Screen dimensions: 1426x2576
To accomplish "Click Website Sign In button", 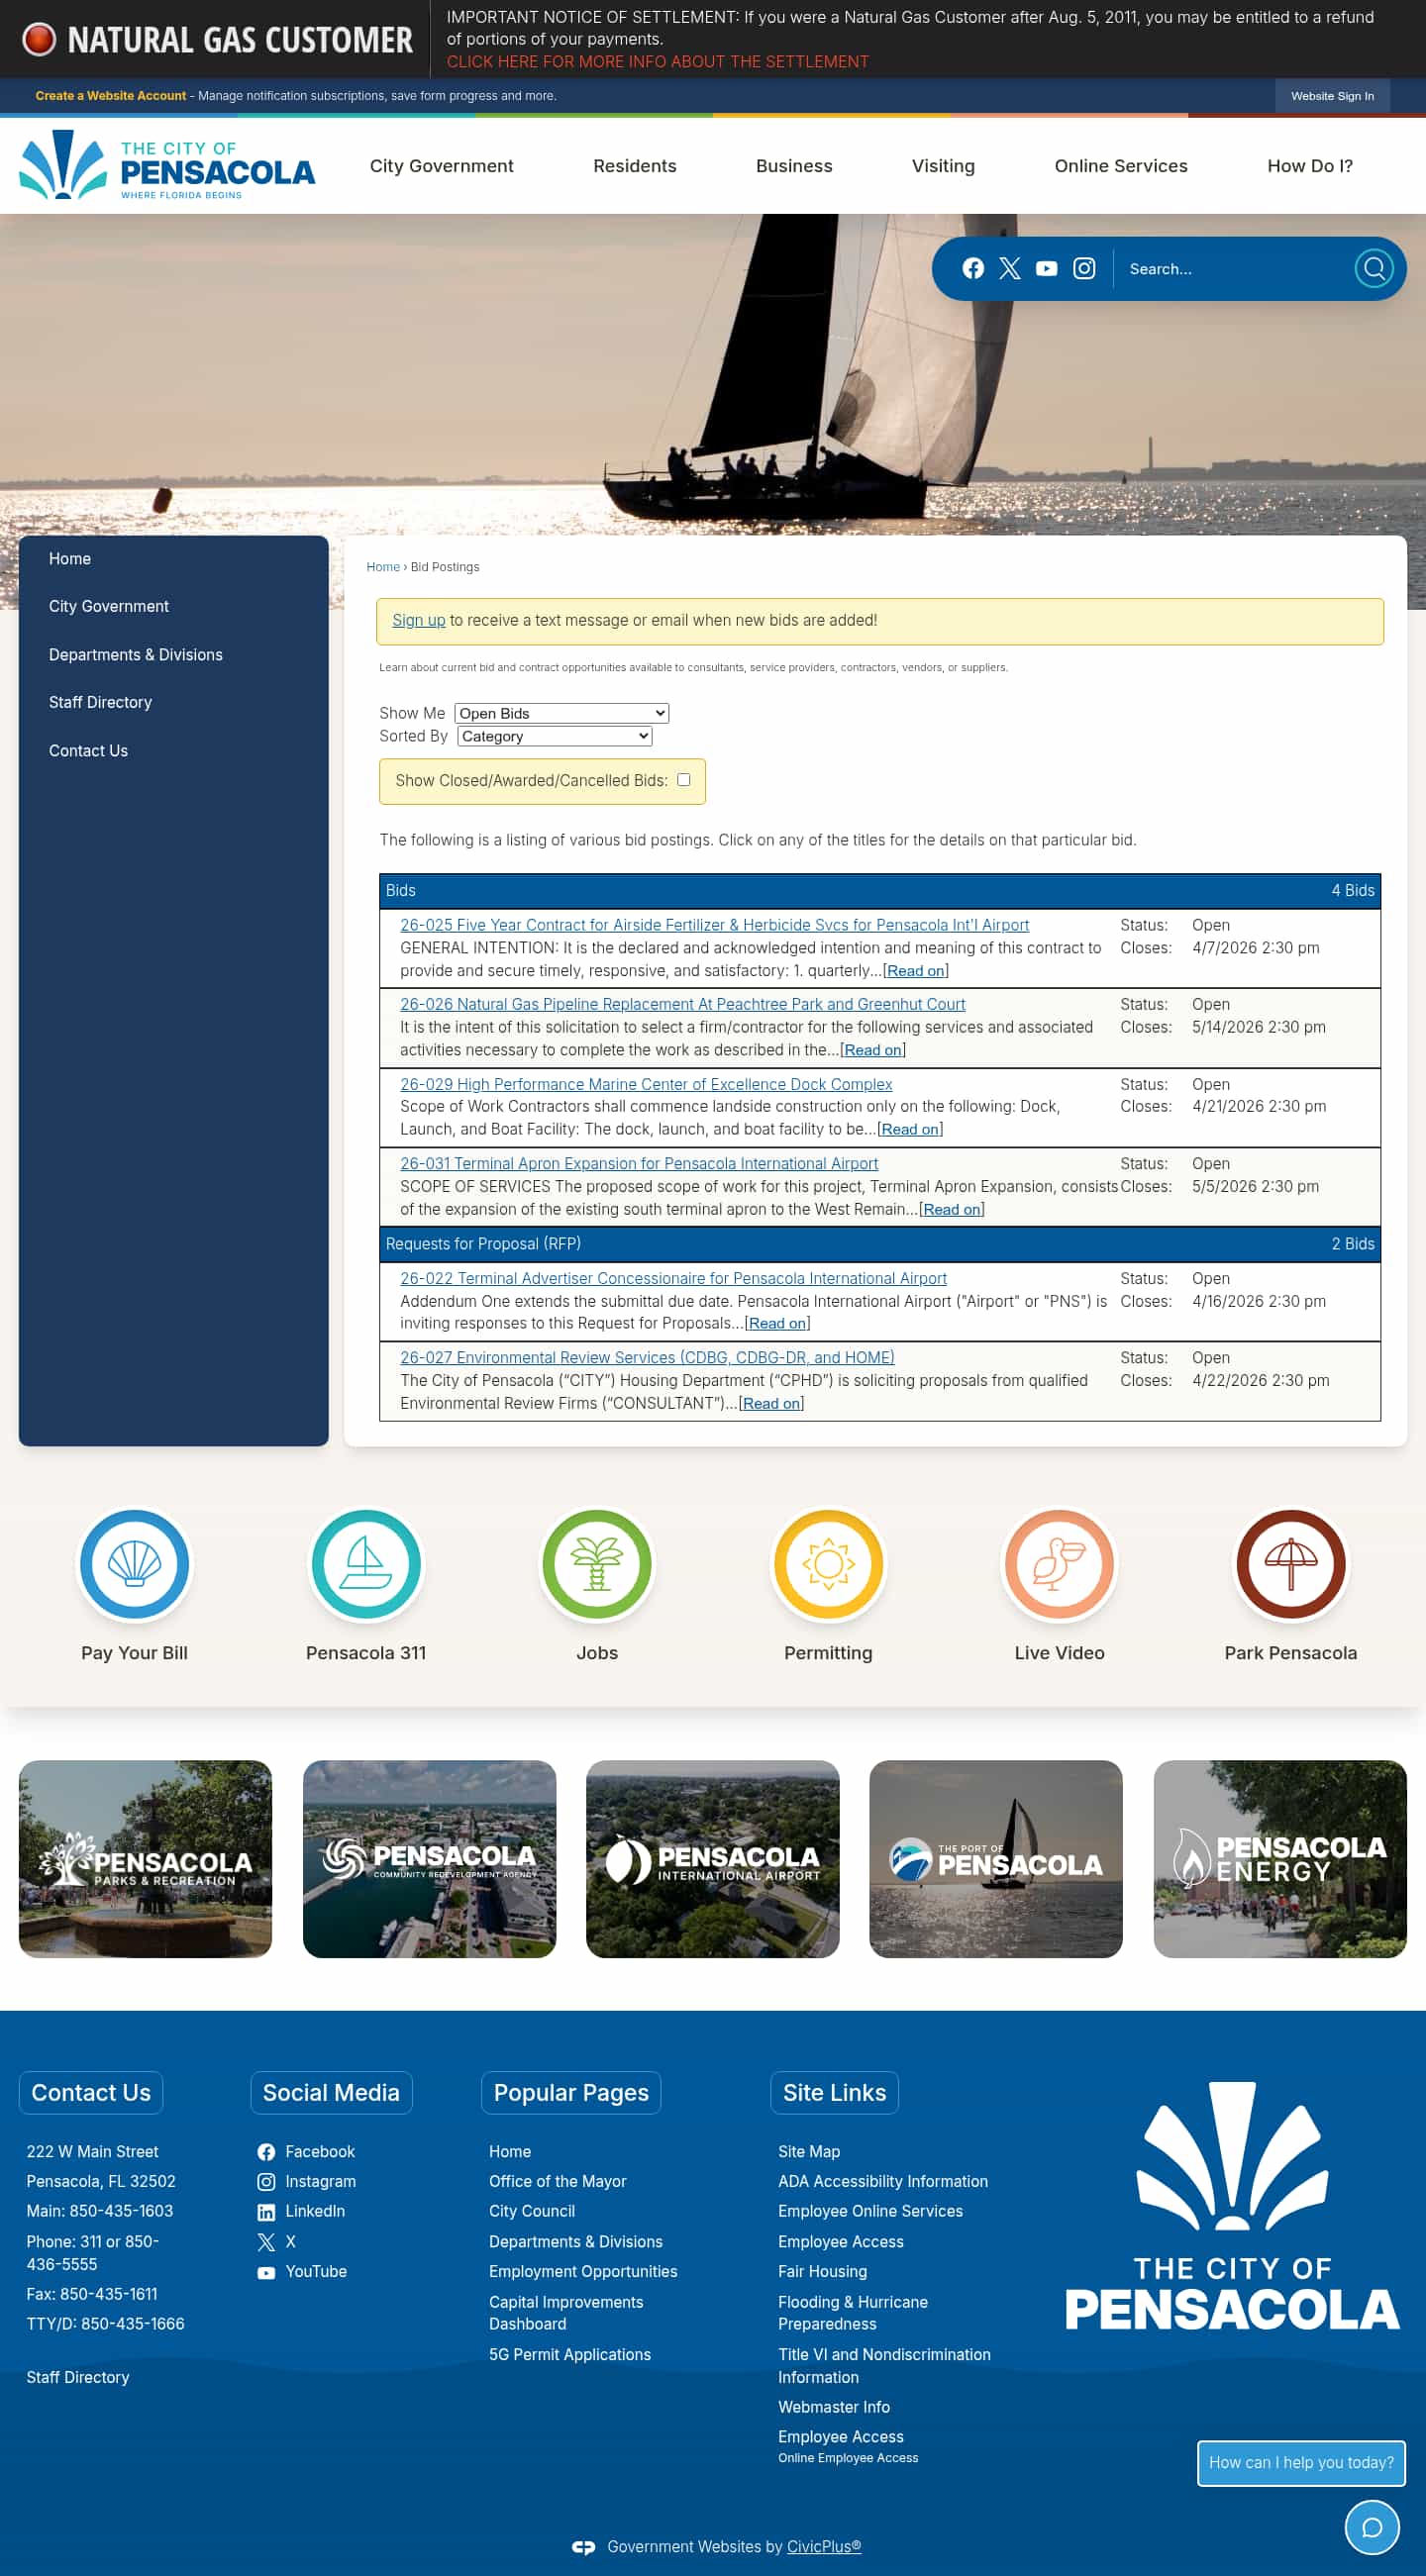I will point(1331,96).
